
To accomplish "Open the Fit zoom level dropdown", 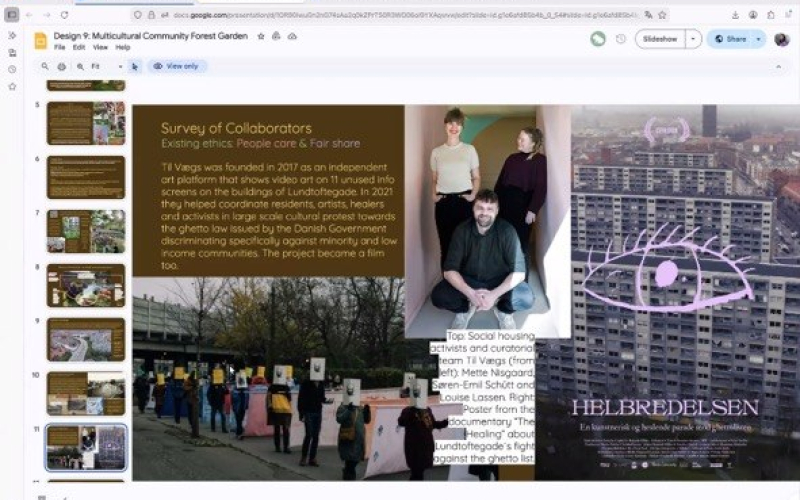I will [107, 66].
